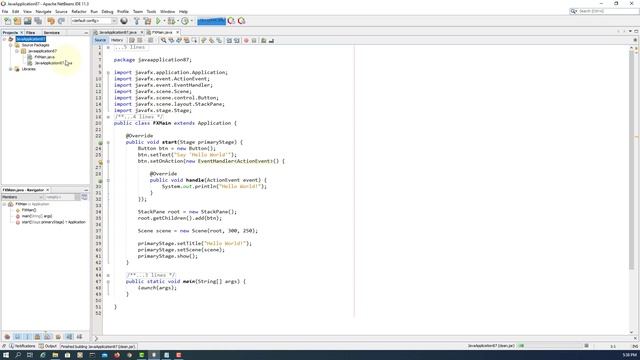Click the Notifications icon in status bar
The height and width of the screenshot is (360, 640).
[x=11, y=346]
